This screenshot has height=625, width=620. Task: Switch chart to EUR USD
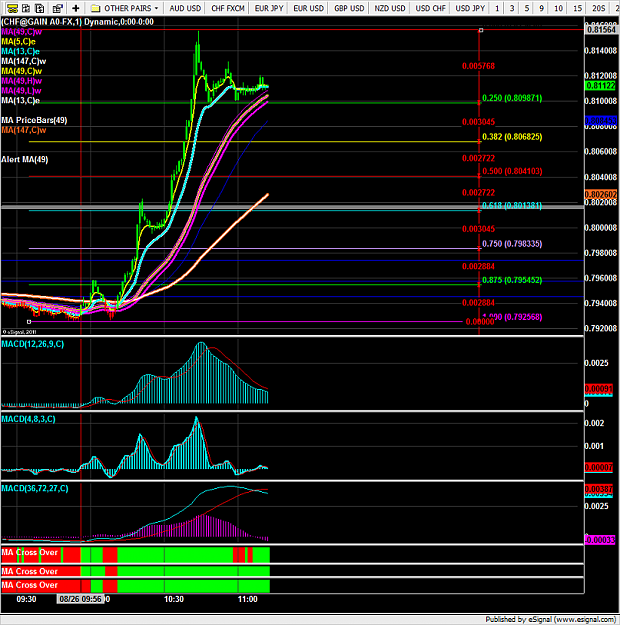click(308, 8)
